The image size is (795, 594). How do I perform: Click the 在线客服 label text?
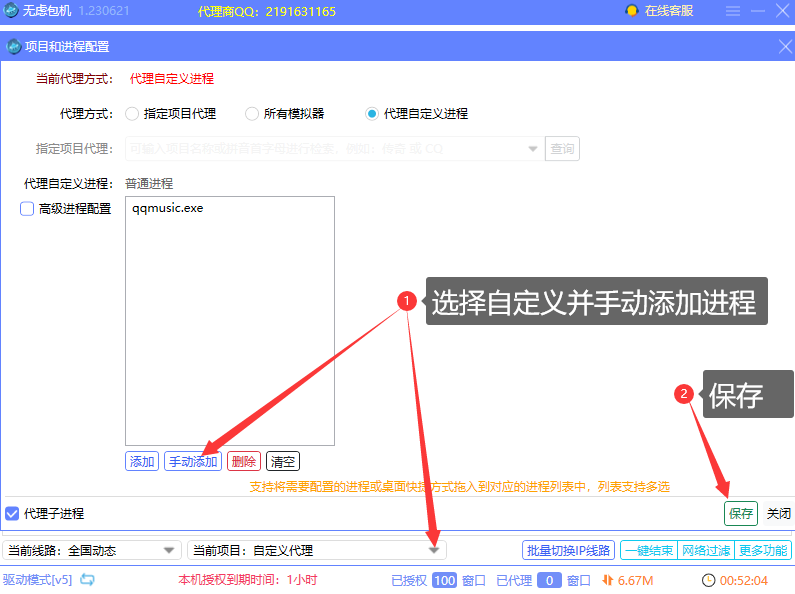click(x=669, y=11)
